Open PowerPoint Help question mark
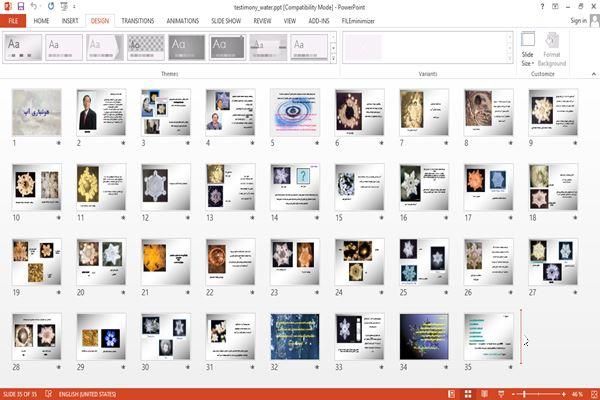The image size is (600, 400). click(x=542, y=7)
